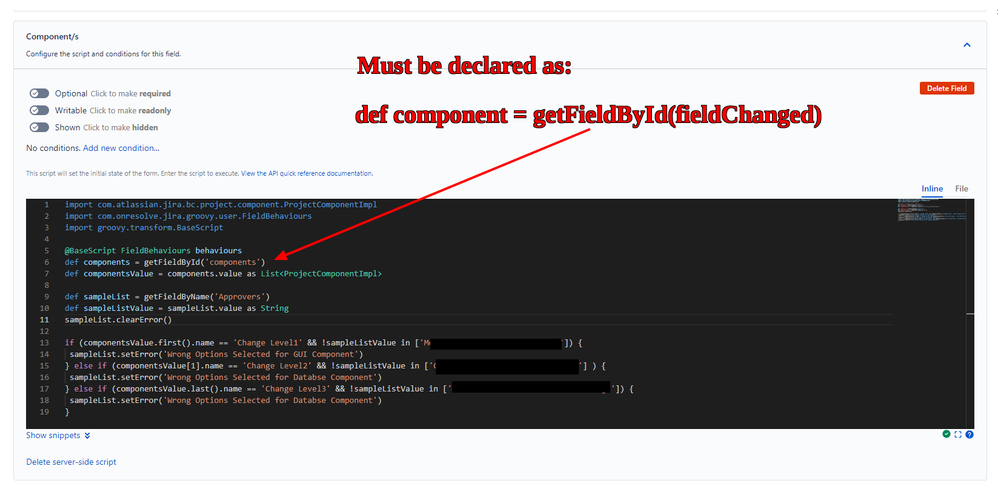Click line number 19 in the gutter
998x489 pixels.
(45, 412)
